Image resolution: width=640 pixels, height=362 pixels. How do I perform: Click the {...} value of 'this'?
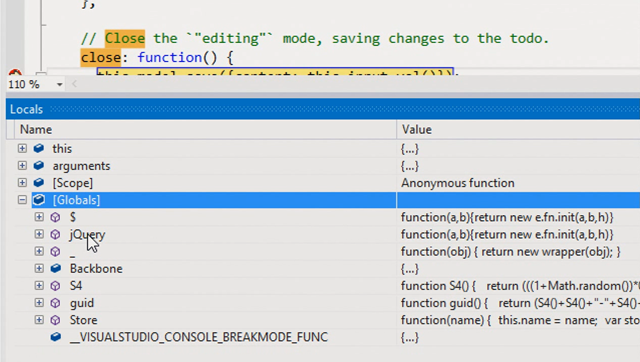(x=410, y=149)
